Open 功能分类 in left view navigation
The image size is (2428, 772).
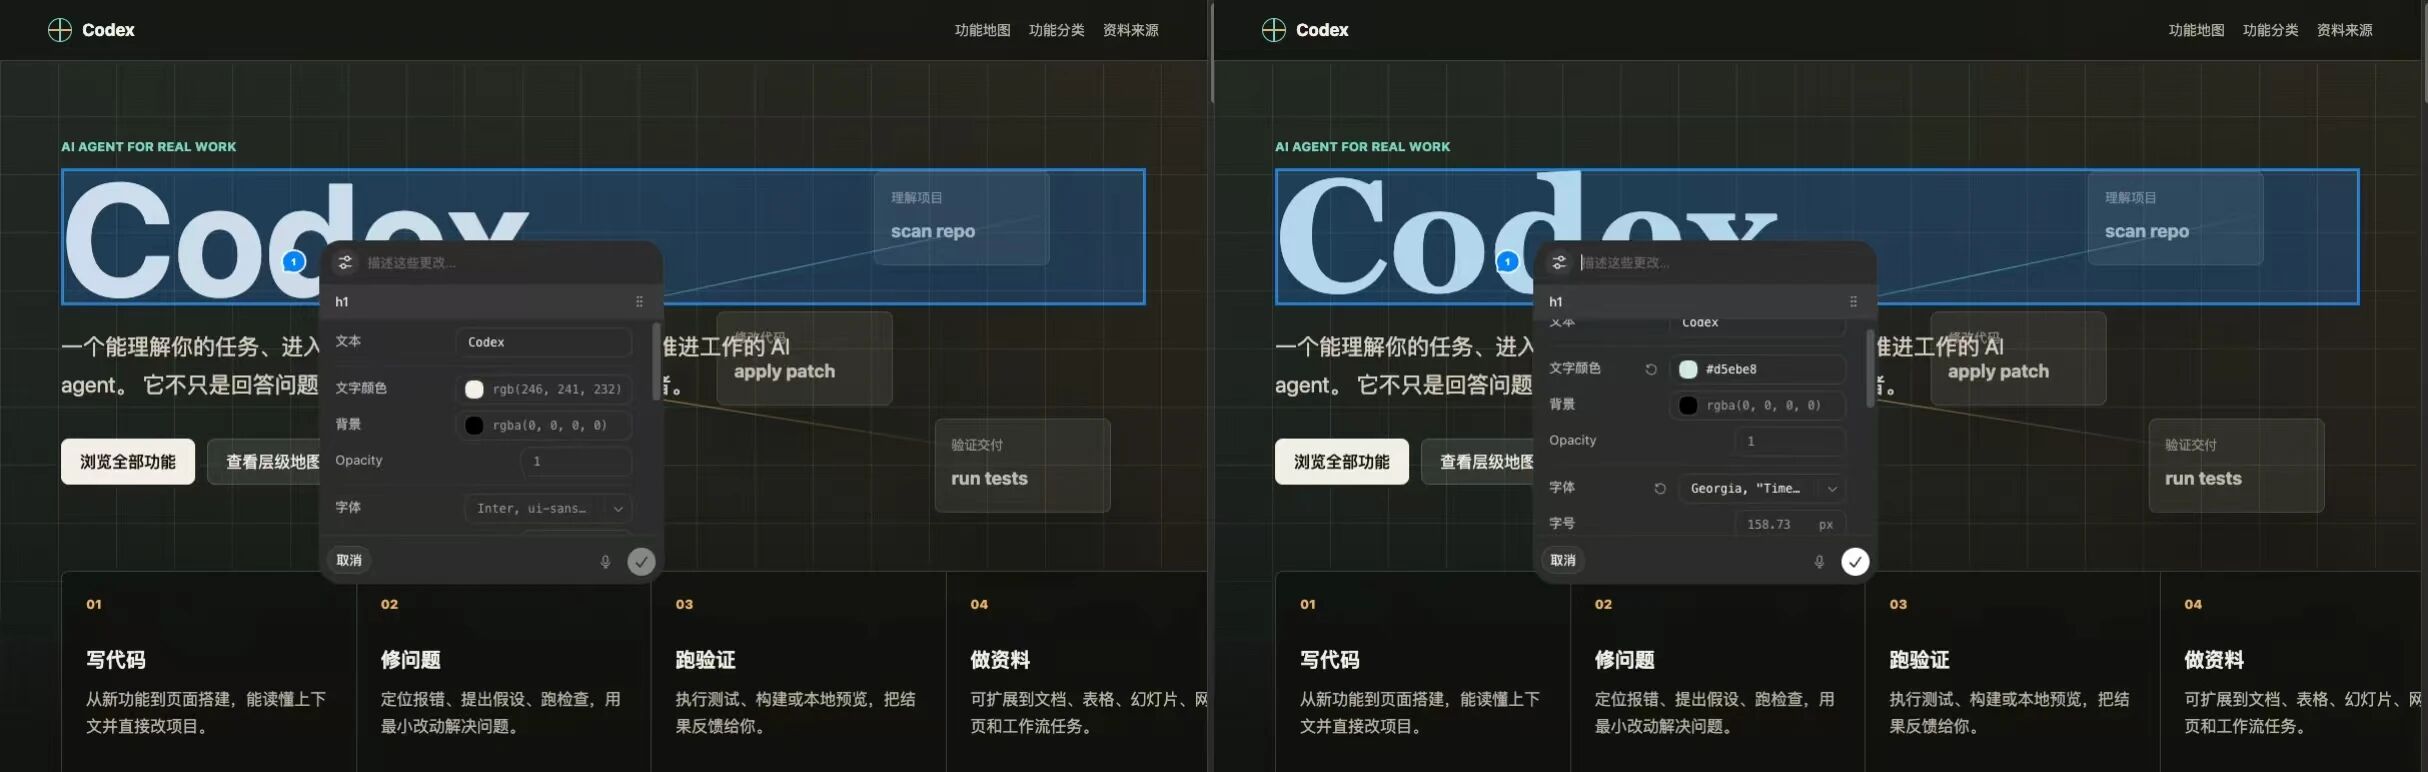tap(1056, 30)
